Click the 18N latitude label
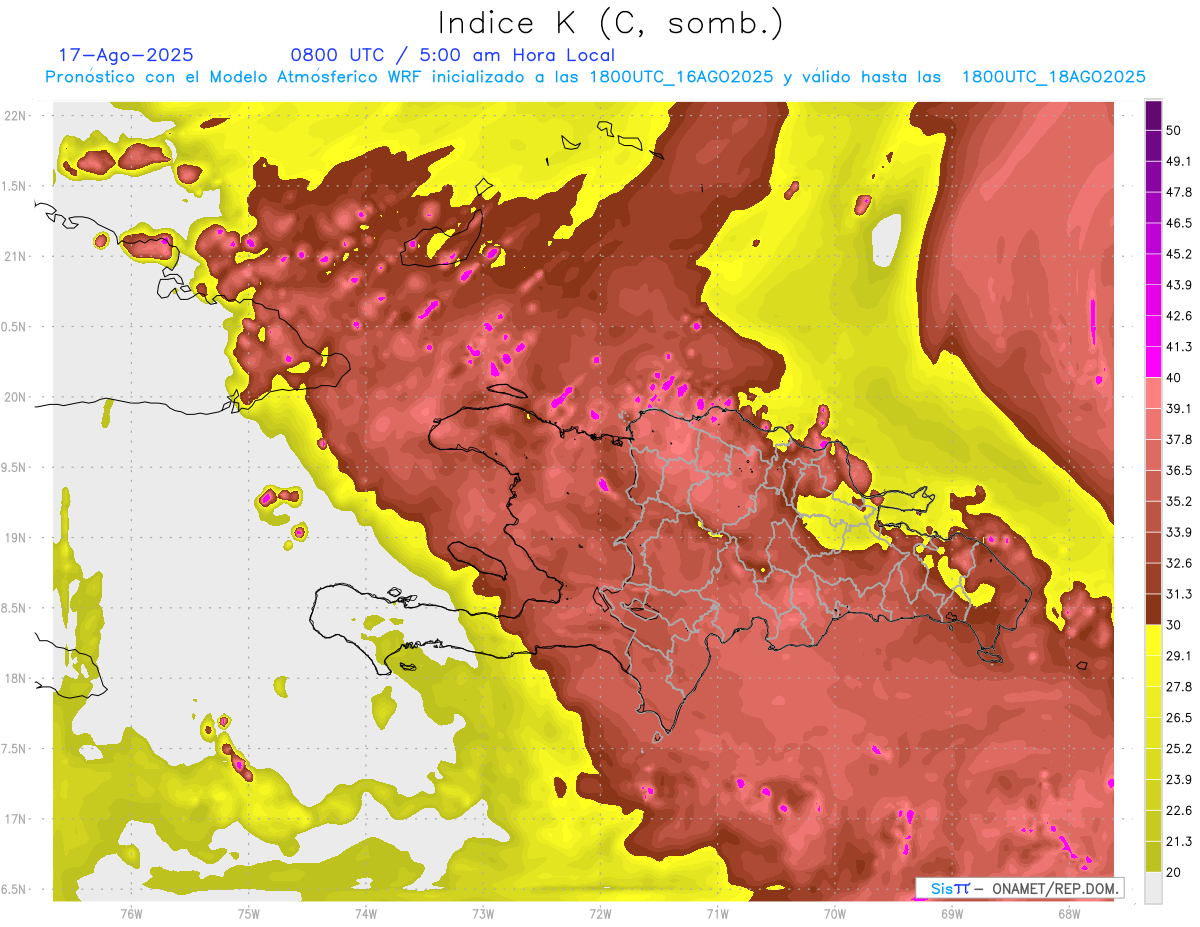 [15, 678]
